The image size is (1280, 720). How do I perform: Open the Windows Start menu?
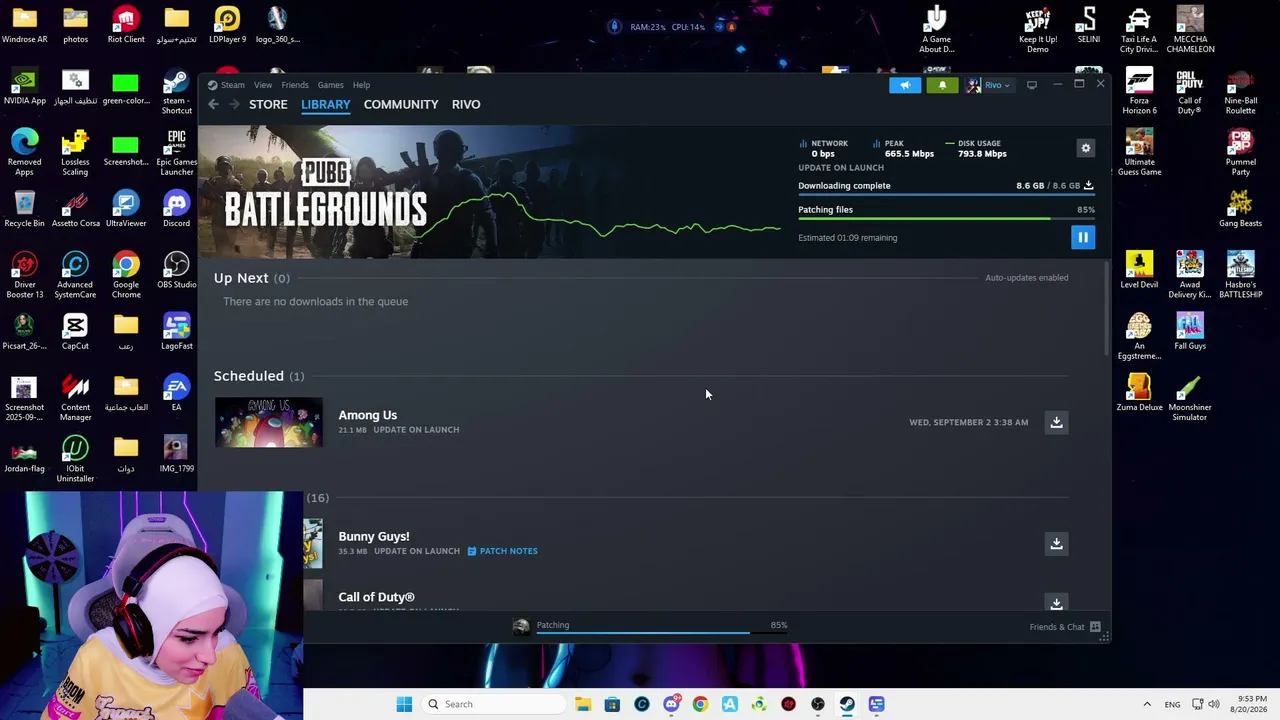[x=404, y=704]
